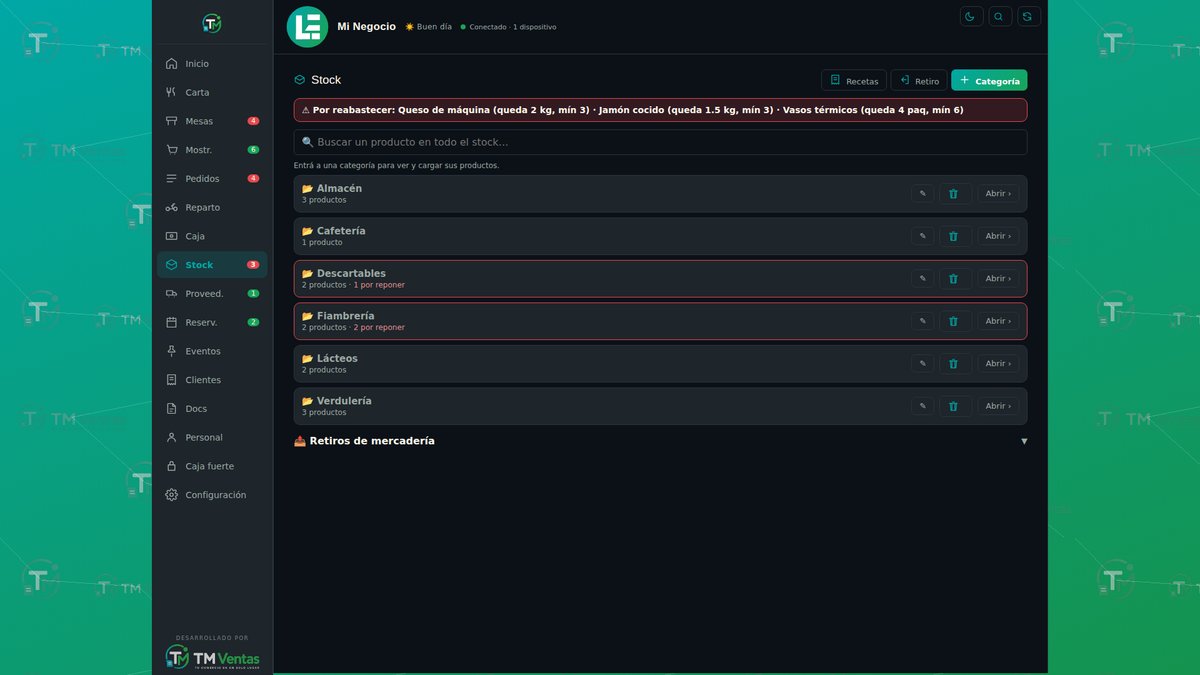
Task: Click the trash icon on the Cafetería row
Action: click(954, 236)
